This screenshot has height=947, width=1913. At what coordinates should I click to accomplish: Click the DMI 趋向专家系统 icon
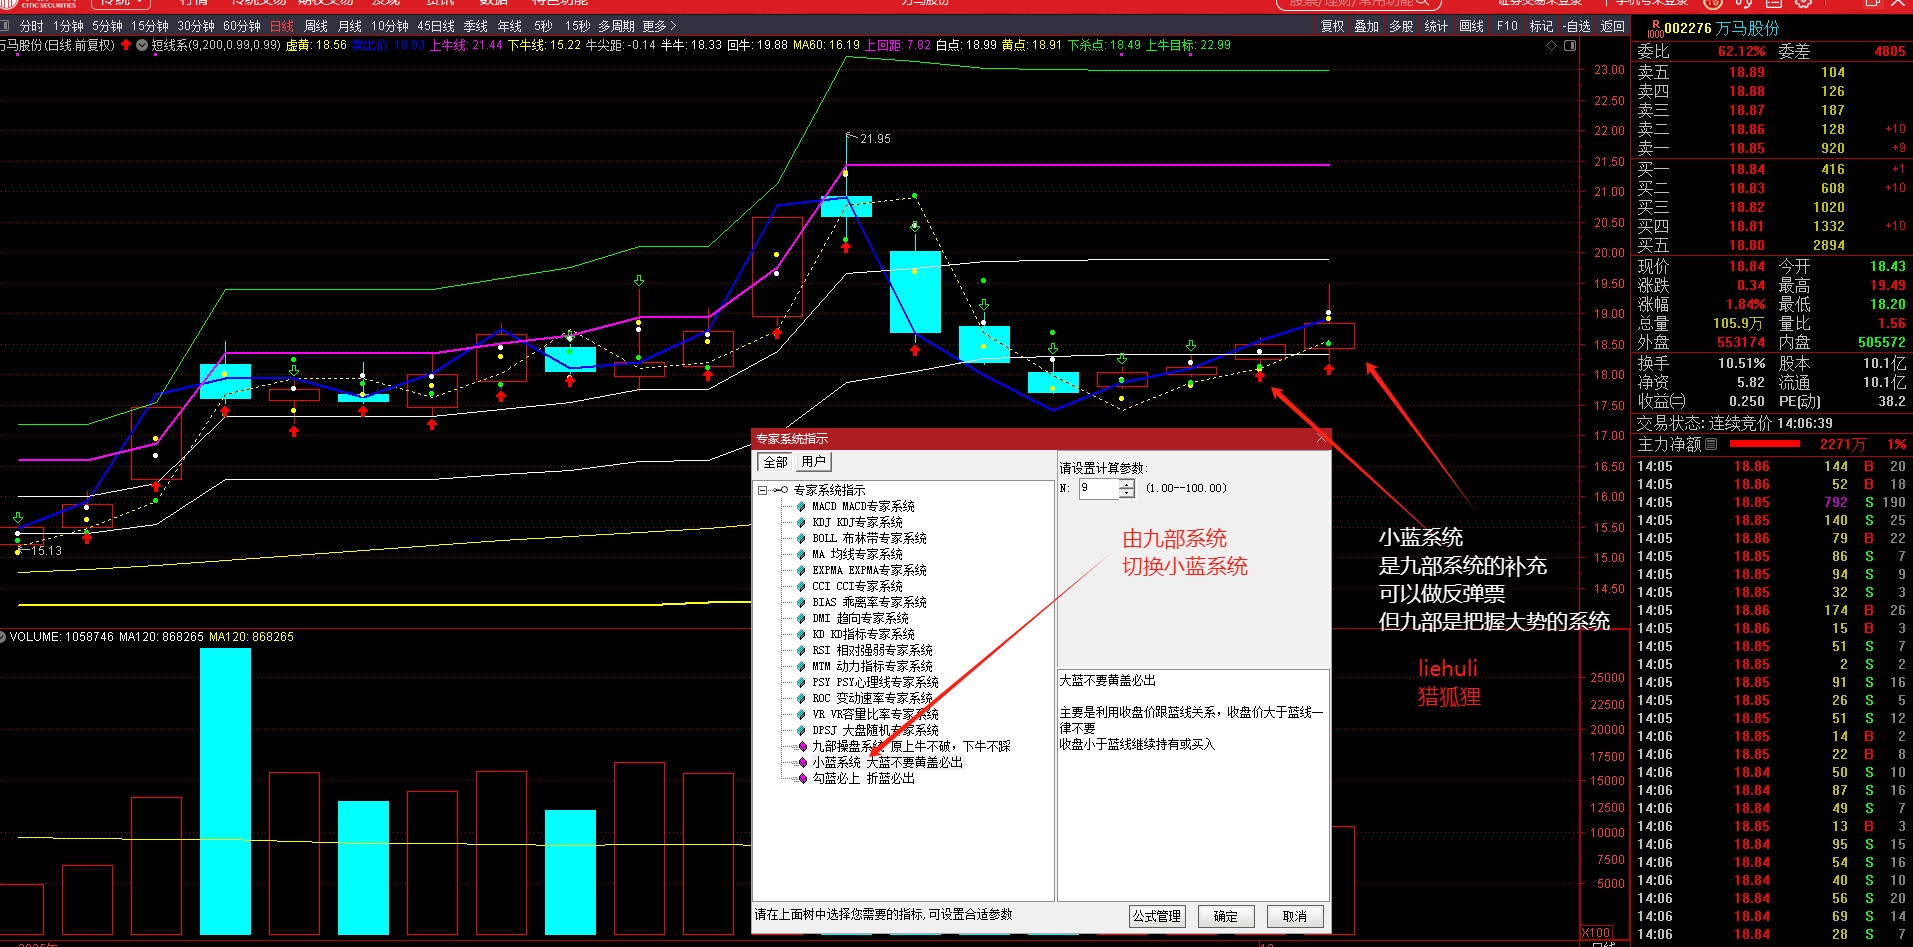point(801,618)
